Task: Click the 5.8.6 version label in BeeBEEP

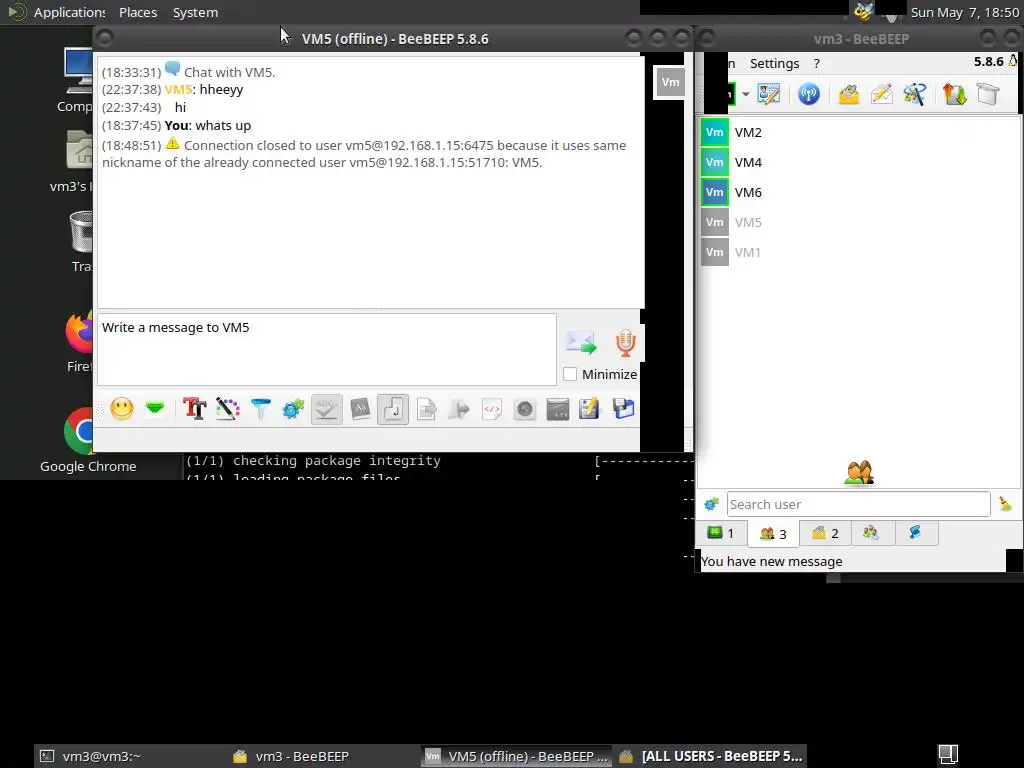Action: [988, 62]
